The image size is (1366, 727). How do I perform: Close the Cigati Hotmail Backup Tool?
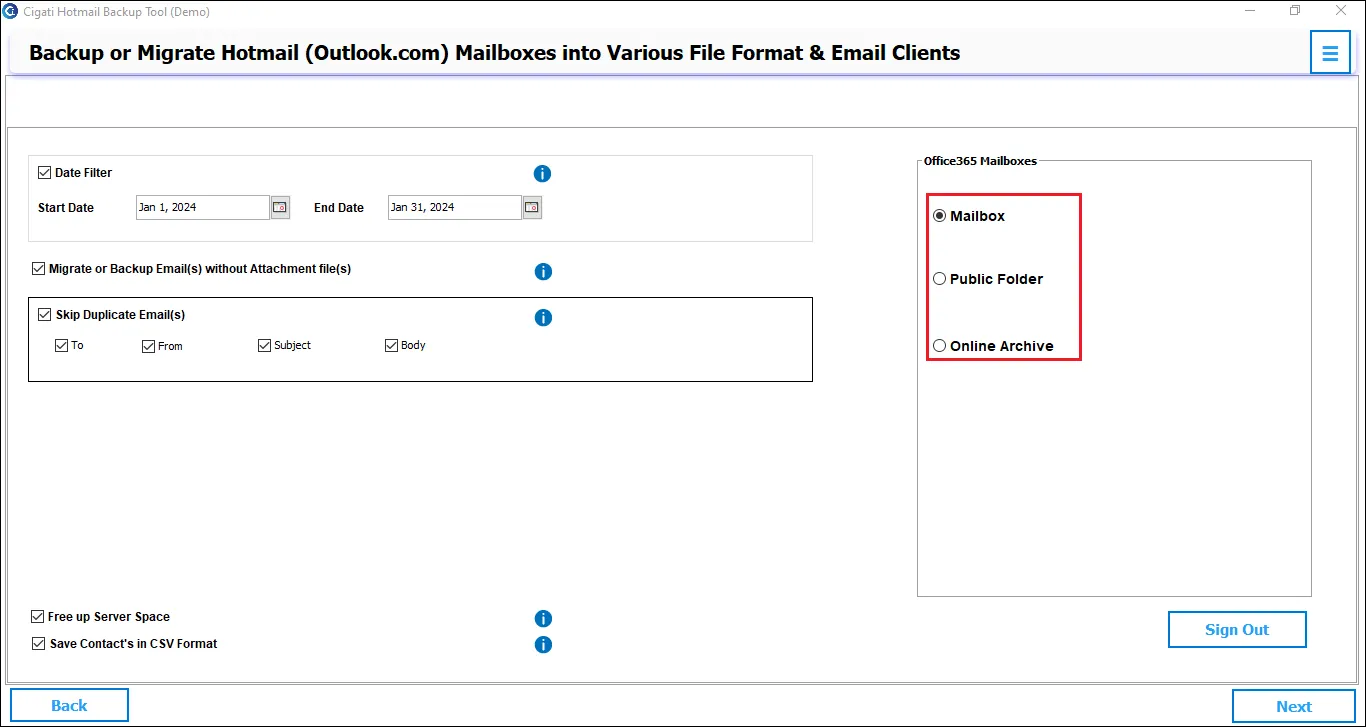(1342, 11)
